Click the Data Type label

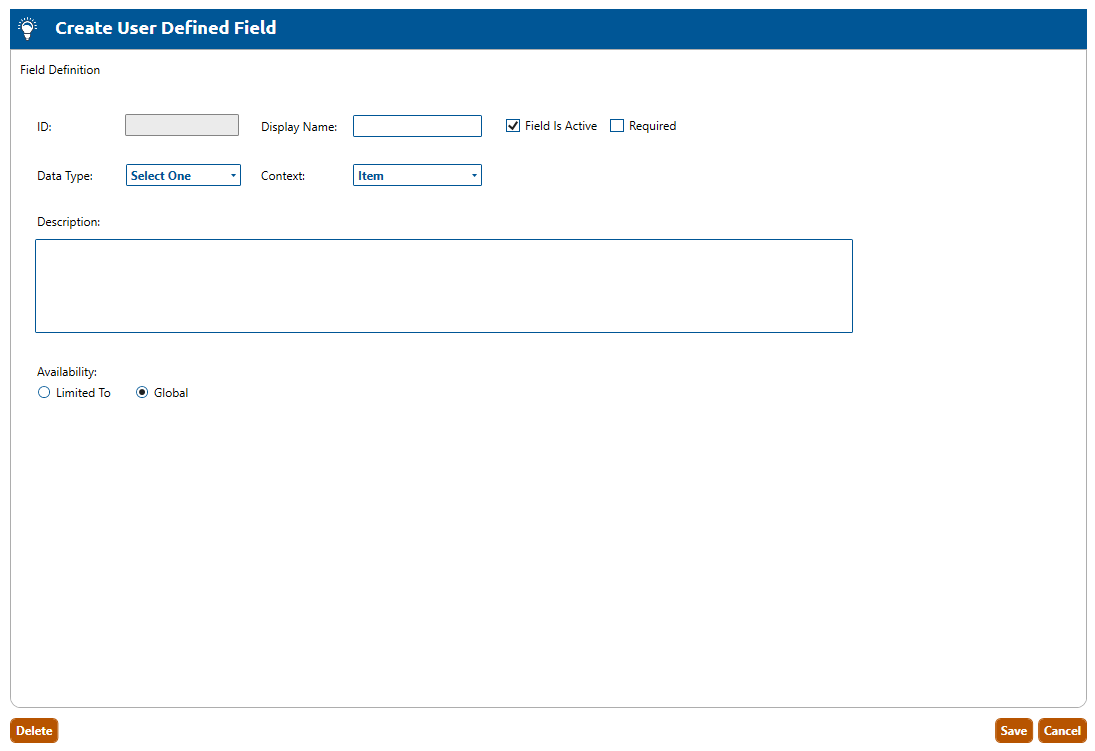pyautogui.click(x=65, y=176)
